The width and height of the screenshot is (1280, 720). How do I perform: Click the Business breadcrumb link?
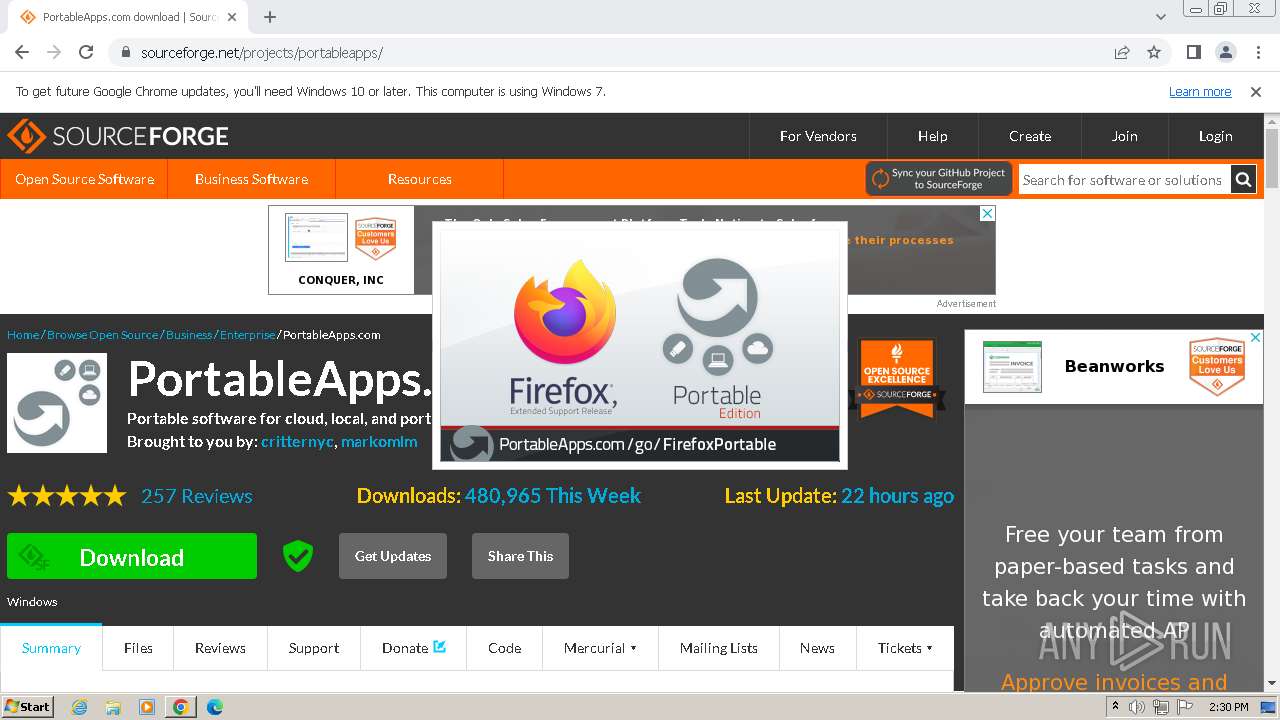point(189,335)
